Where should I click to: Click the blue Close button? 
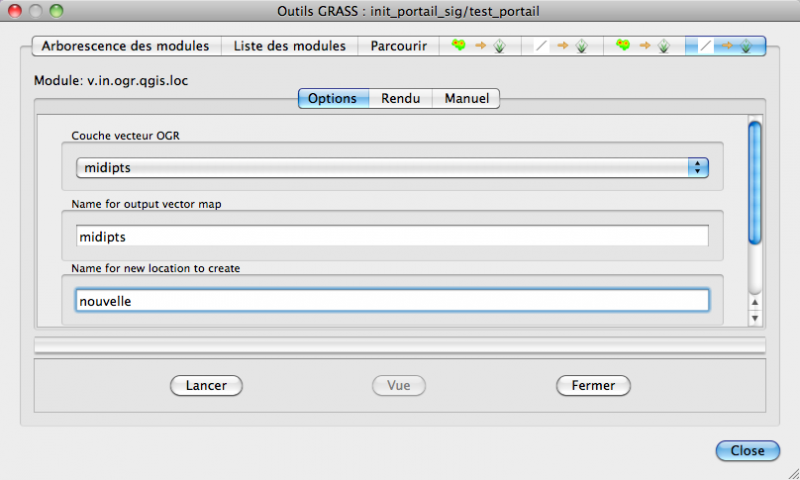click(x=747, y=451)
